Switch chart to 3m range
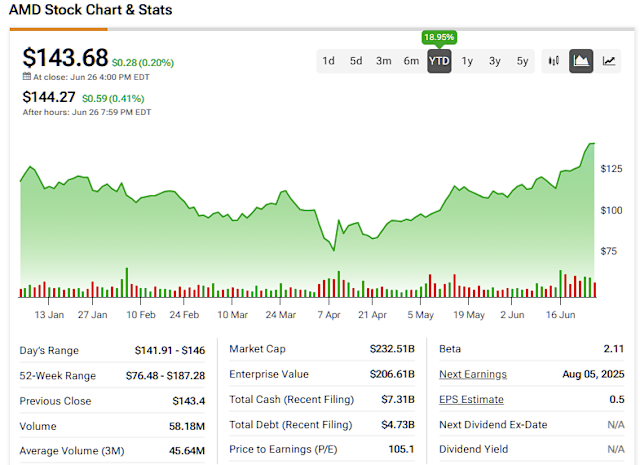640x465 pixels. [x=384, y=61]
